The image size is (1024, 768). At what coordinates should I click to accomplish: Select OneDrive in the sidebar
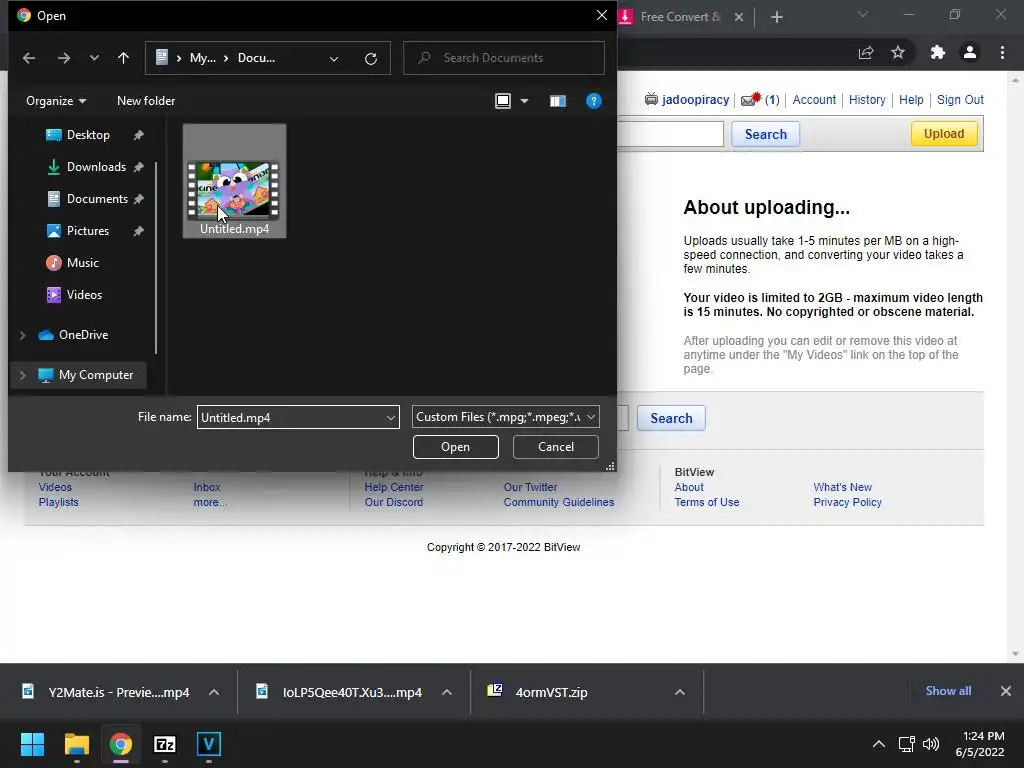[83, 334]
